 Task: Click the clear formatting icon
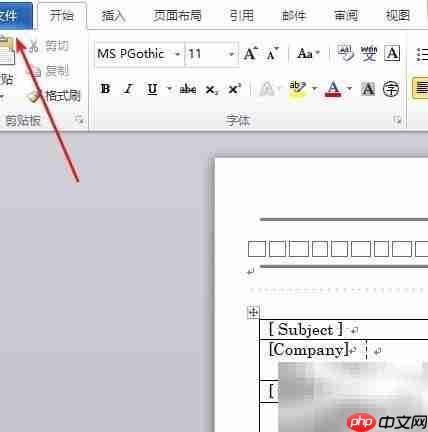[x=345, y=53]
